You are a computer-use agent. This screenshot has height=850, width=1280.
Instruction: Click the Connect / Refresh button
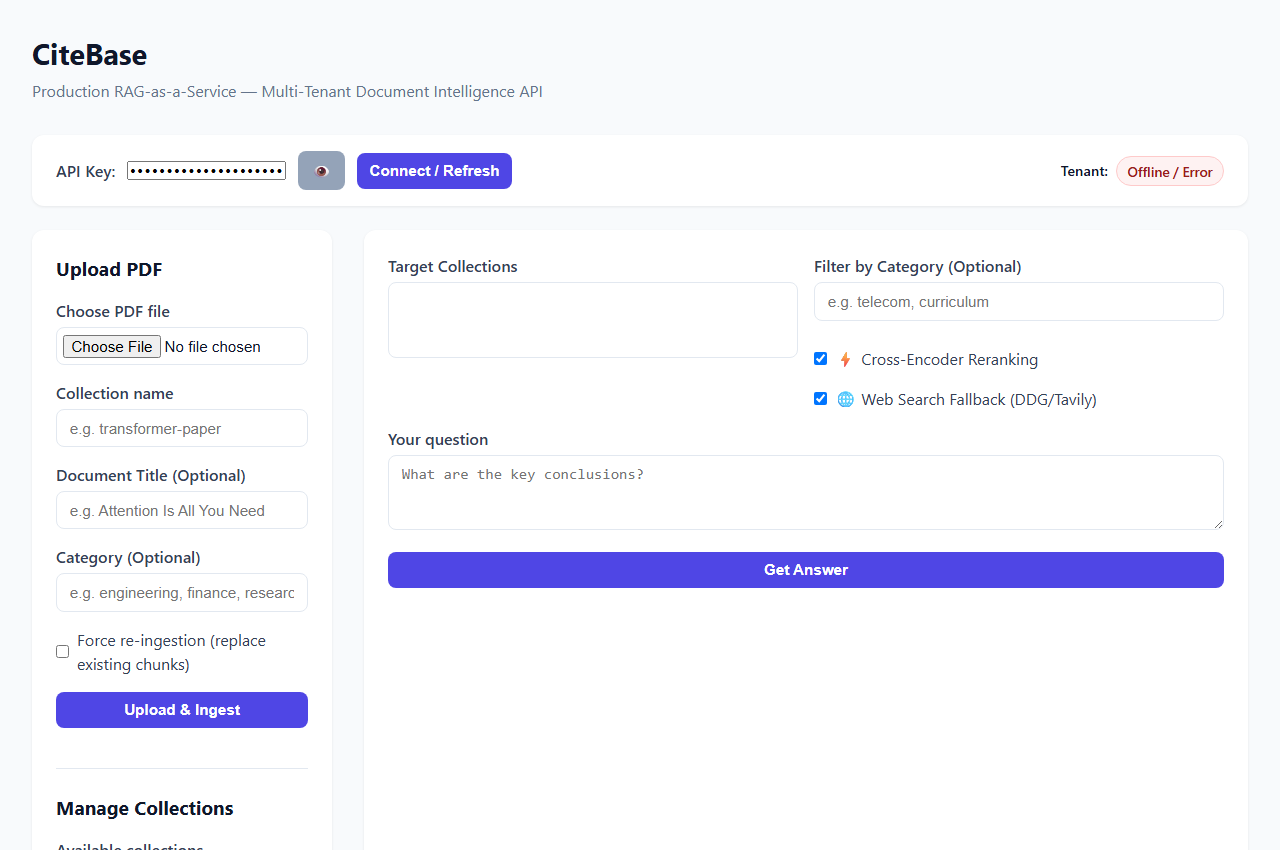434,171
